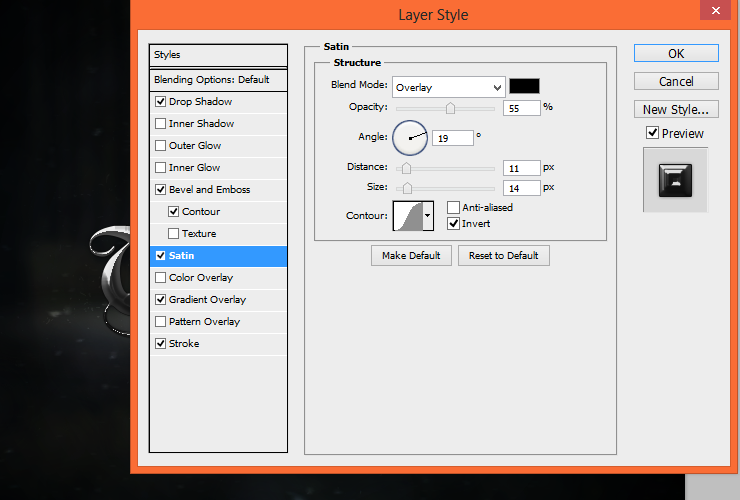Close the Layer Style dialog
This screenshot has height=500, width=740.
(715, 10)
